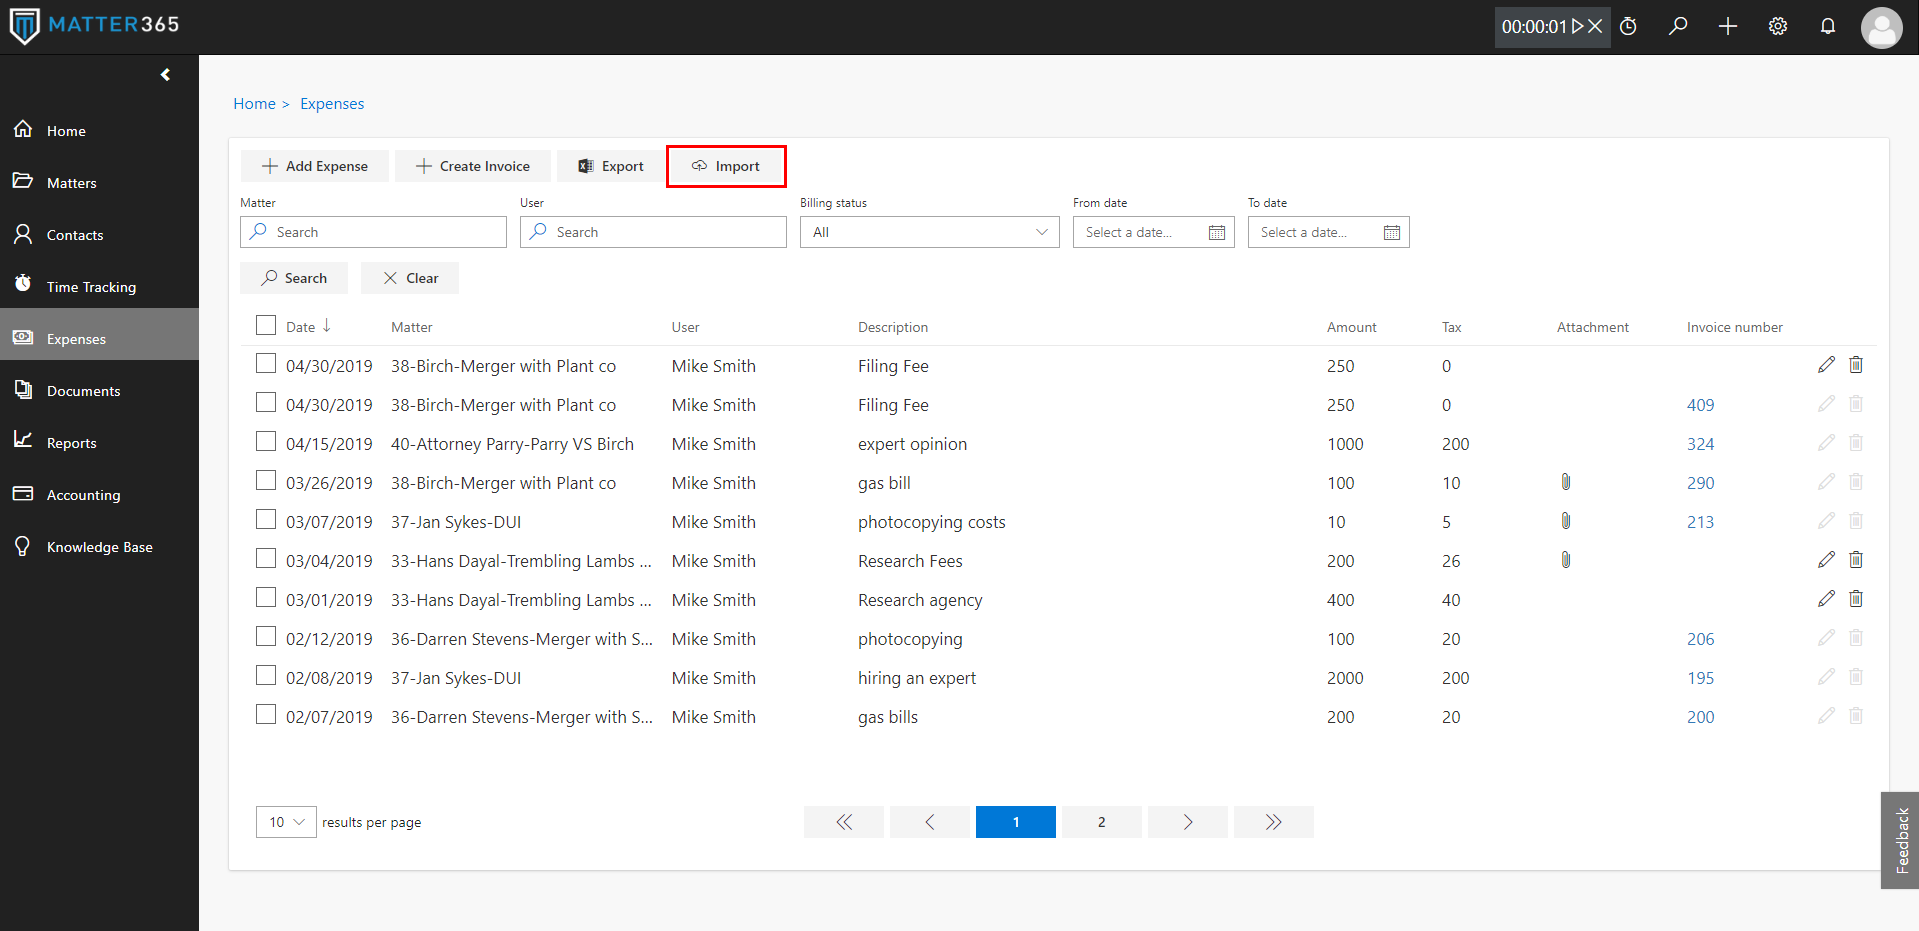Select all expenses with header checkbox
Viewport: 1919px width, 931px height.
point(266,326)
